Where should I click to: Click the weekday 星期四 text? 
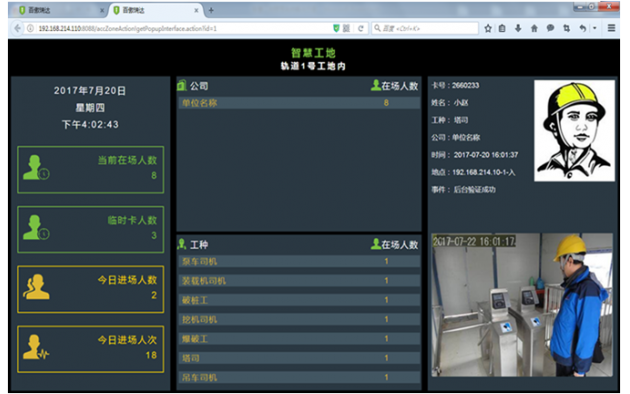[90, 108]
